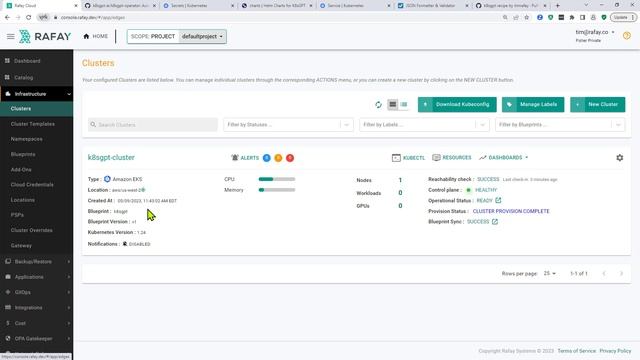Screen dimensions: 640x360
Task: Click the CPU usage bar
Action: tap(277, 179)
